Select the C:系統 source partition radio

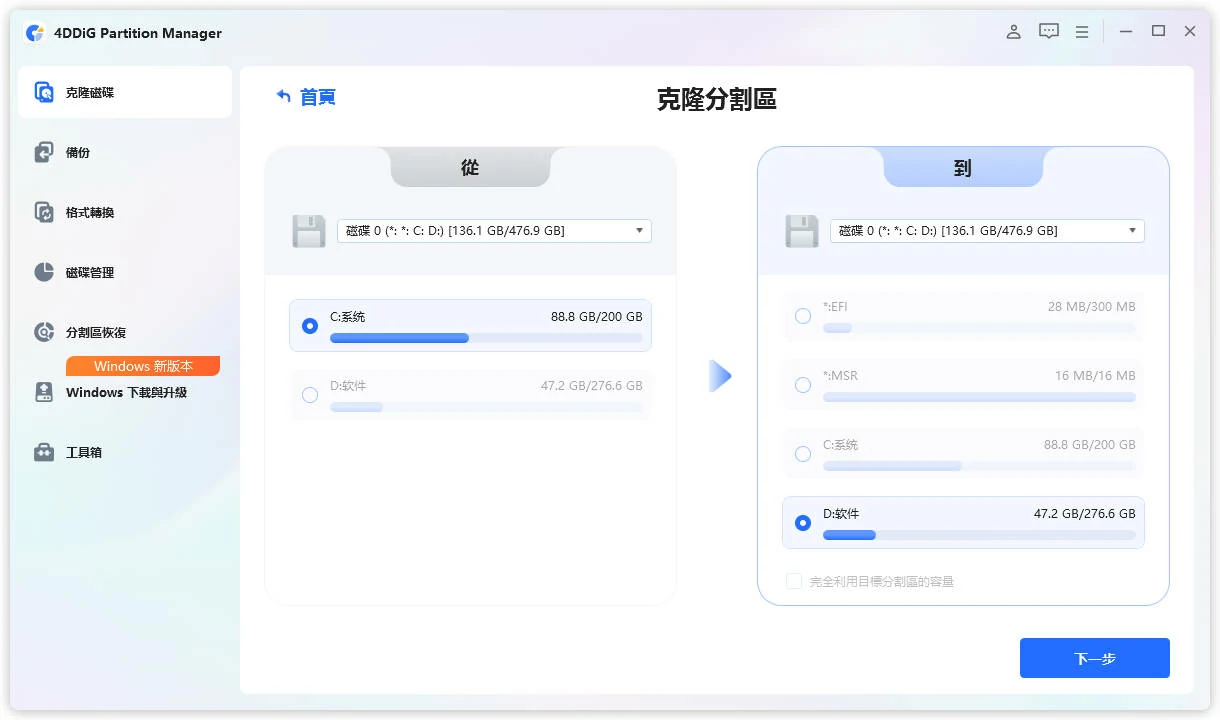point(310,325)
